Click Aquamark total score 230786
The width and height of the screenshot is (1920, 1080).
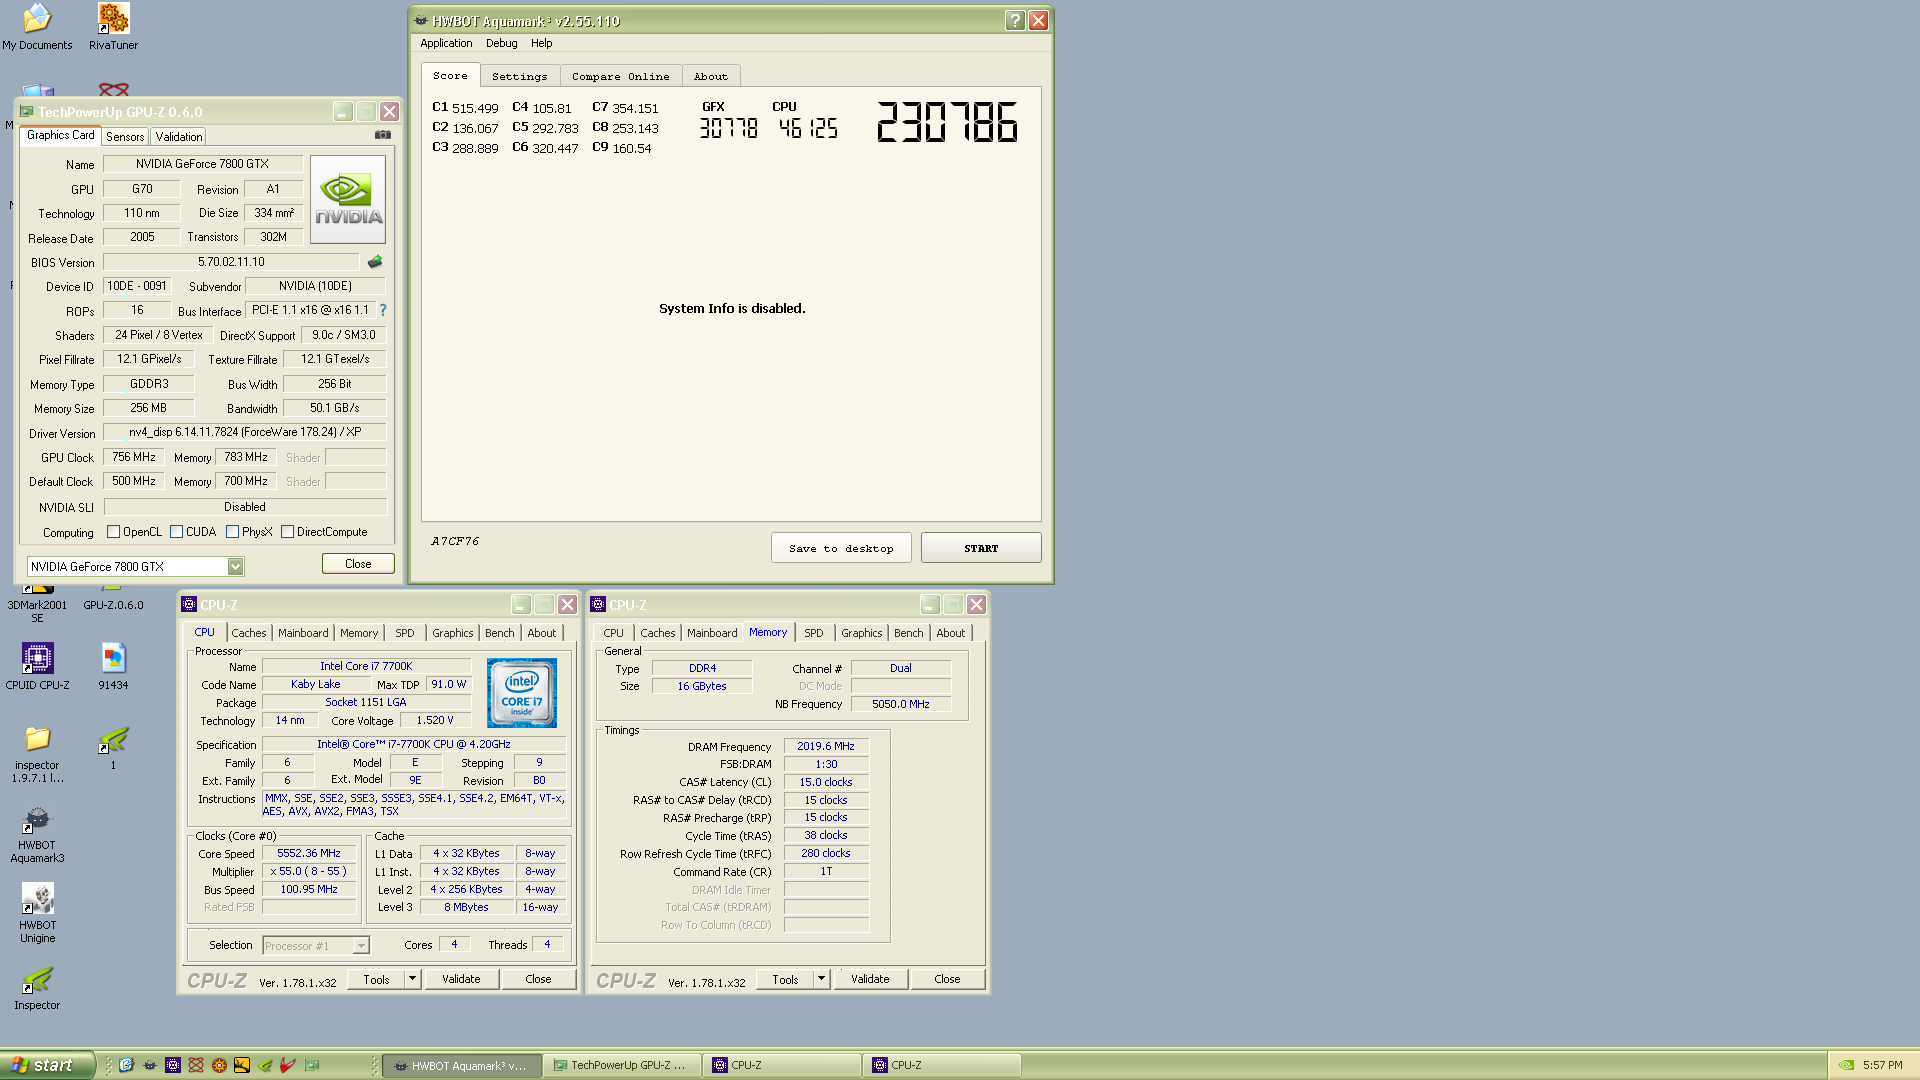tap(947, 122)
